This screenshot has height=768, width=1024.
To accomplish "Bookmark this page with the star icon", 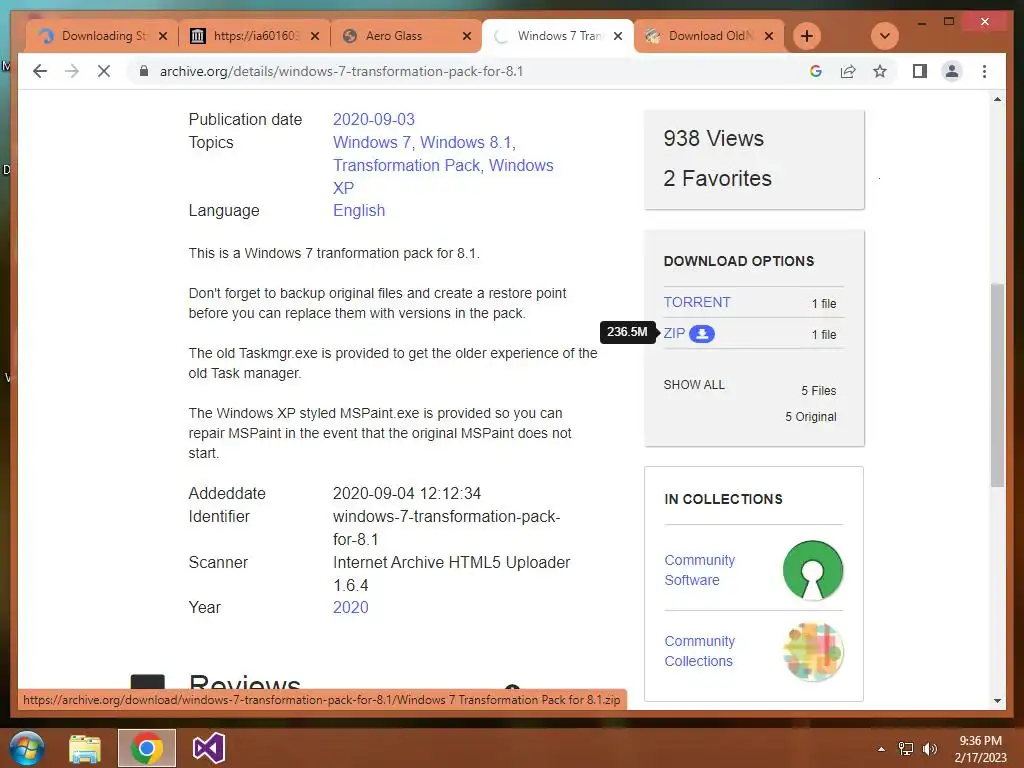I will click(x=880, y=71).
